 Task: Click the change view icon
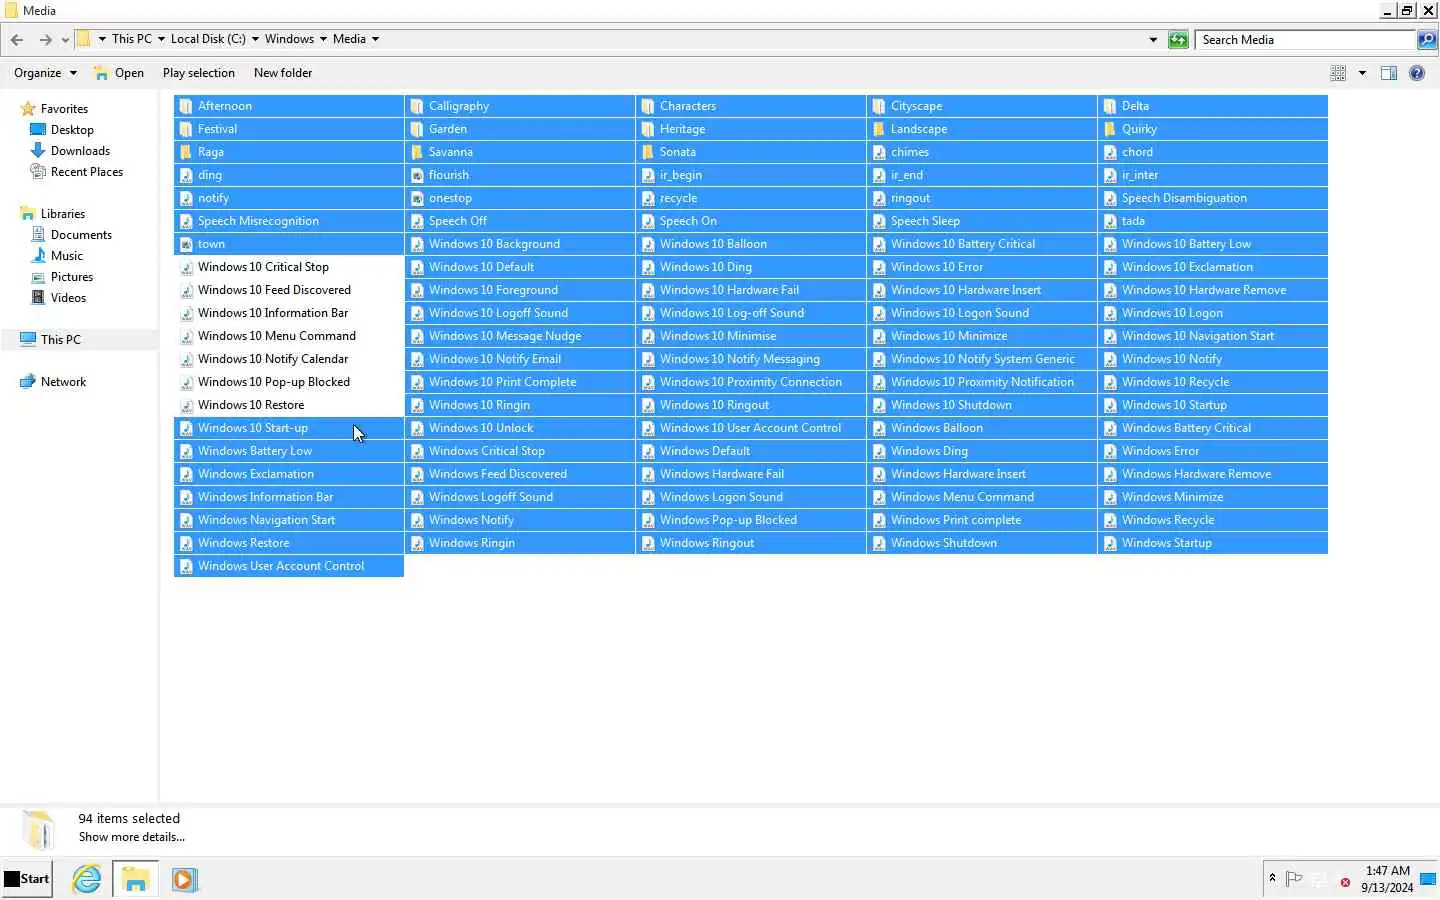coord(1339,73)
